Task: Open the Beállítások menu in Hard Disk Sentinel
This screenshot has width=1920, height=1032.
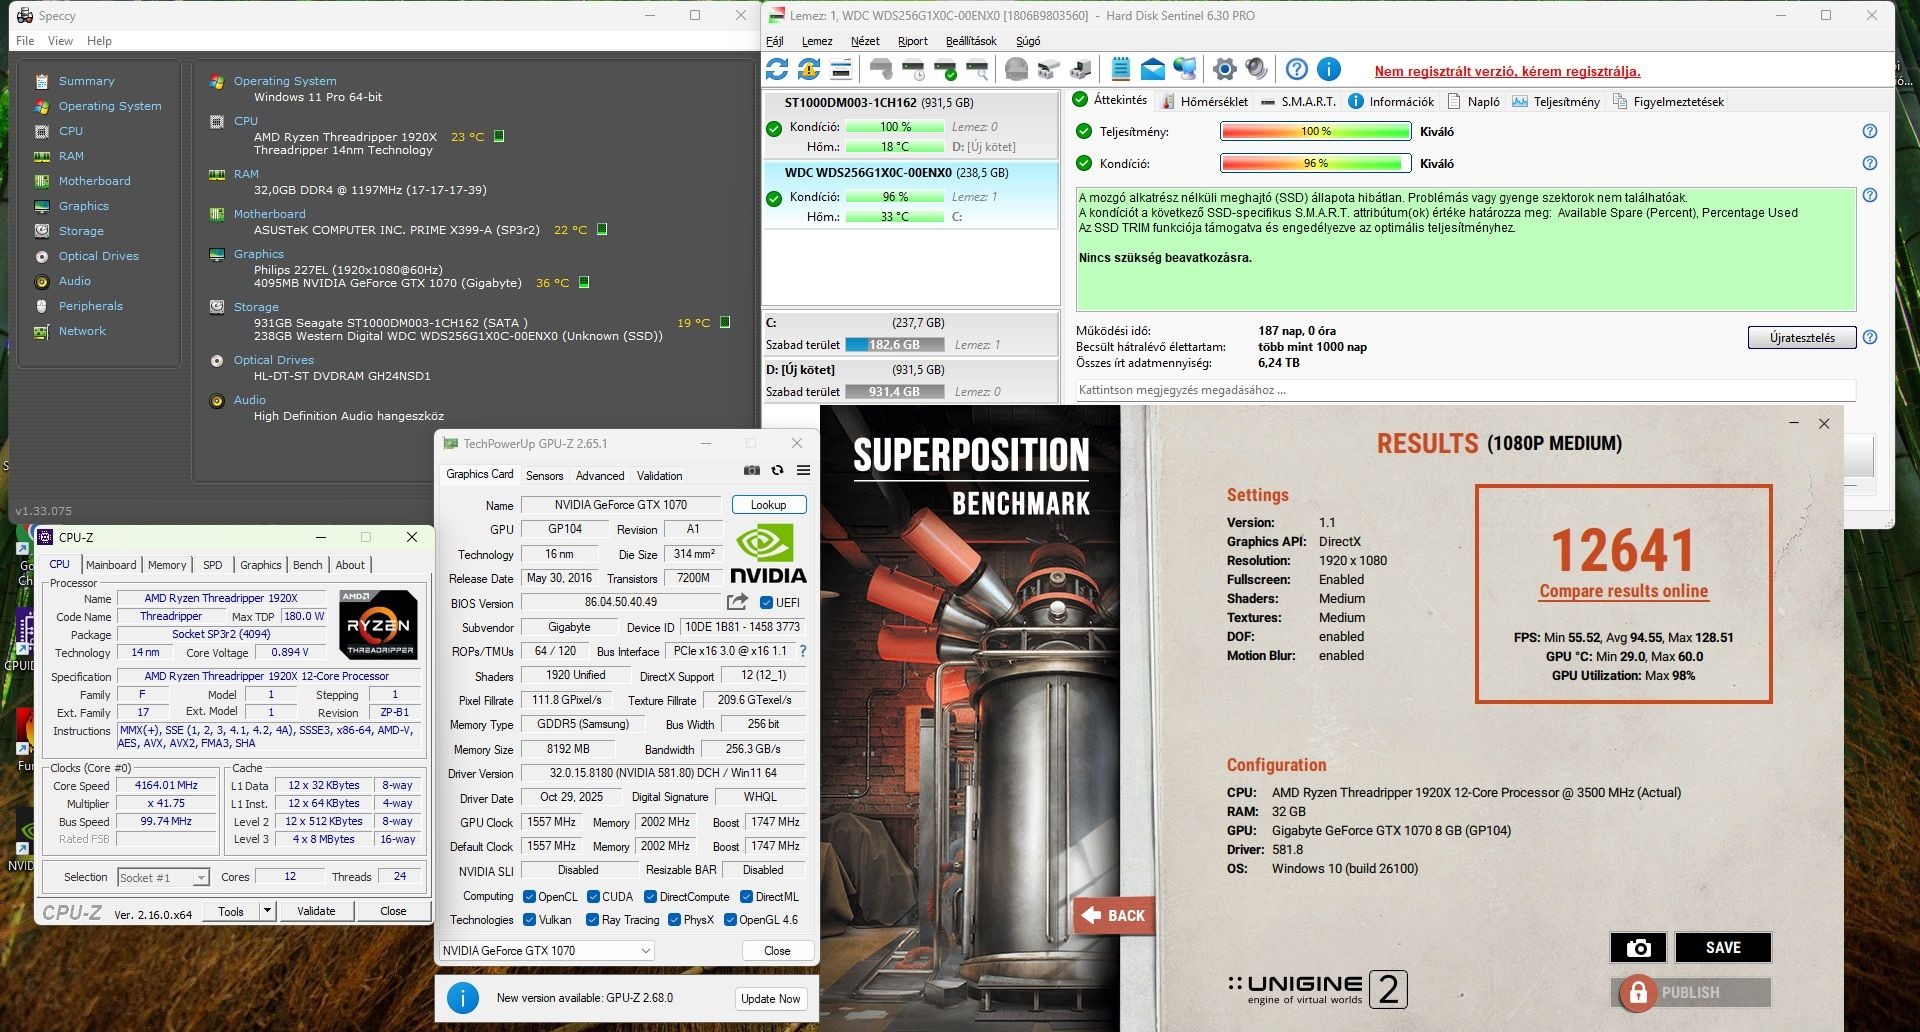Action: point(971,41)
